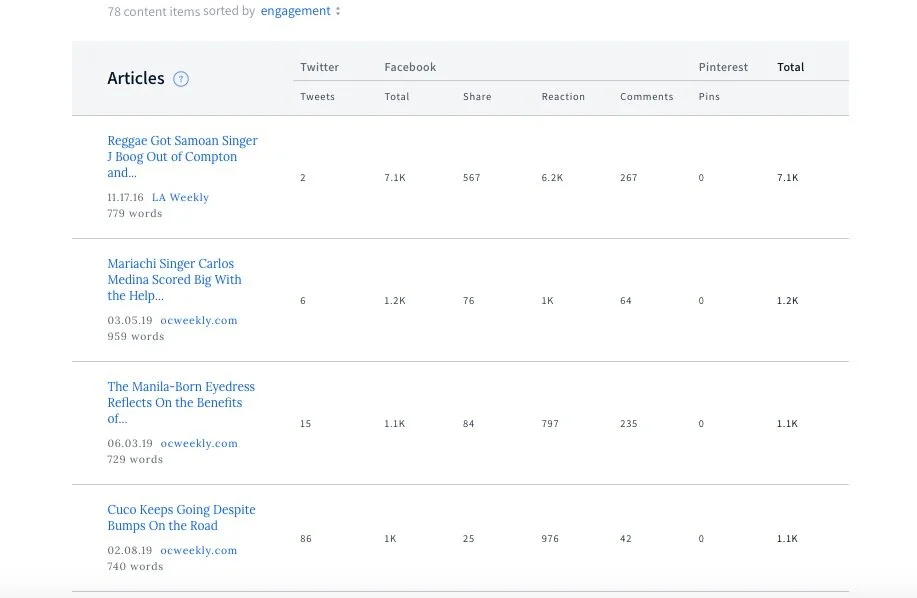
Task: Open The Manila-Born Eyedress article link
Action: tap(180, 403)
